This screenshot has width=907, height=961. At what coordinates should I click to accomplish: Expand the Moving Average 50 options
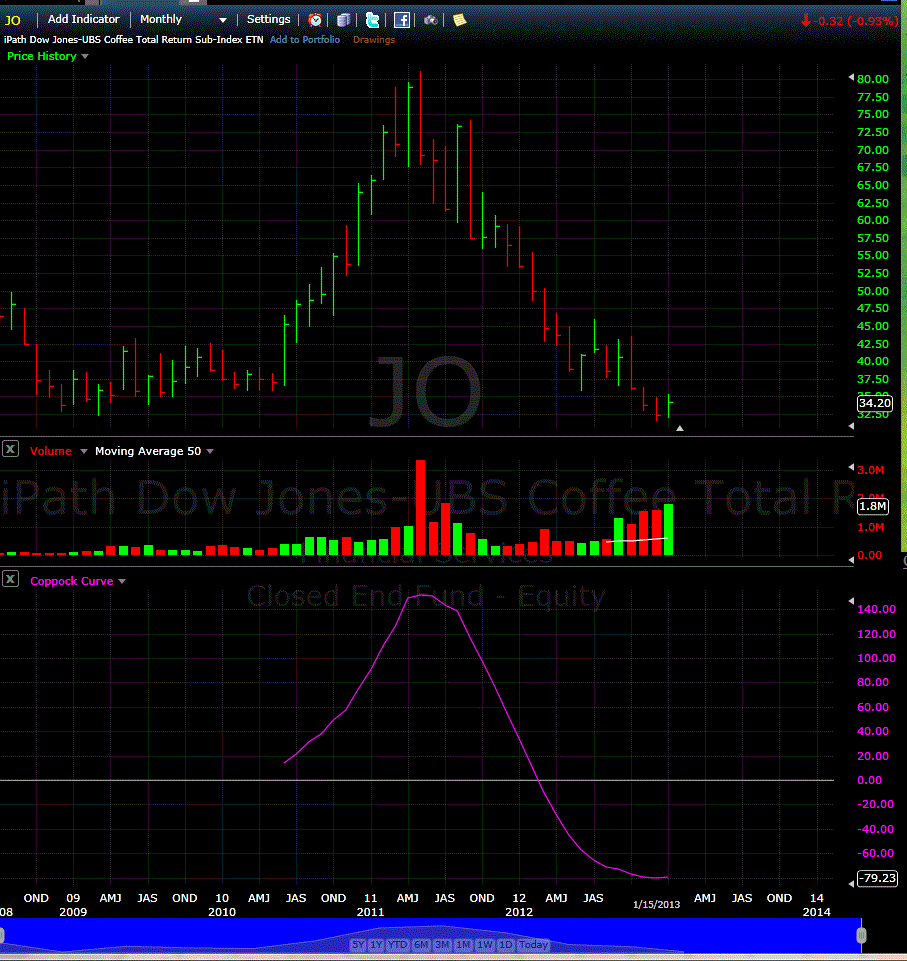(x=210, y=452)
